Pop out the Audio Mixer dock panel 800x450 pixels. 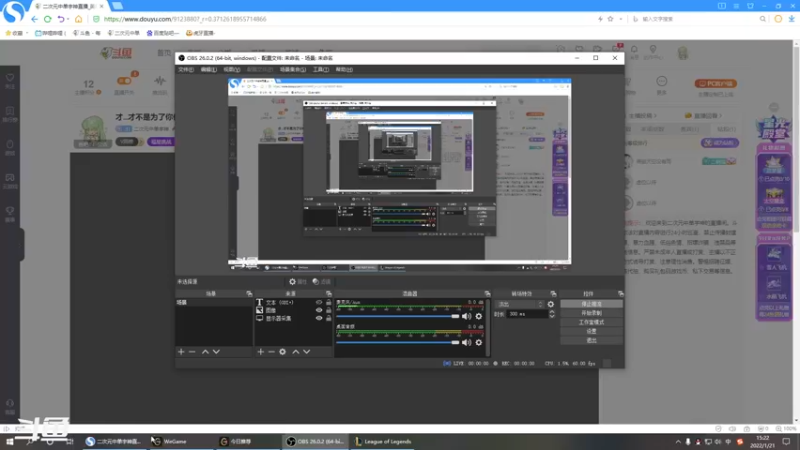(487, 294)
